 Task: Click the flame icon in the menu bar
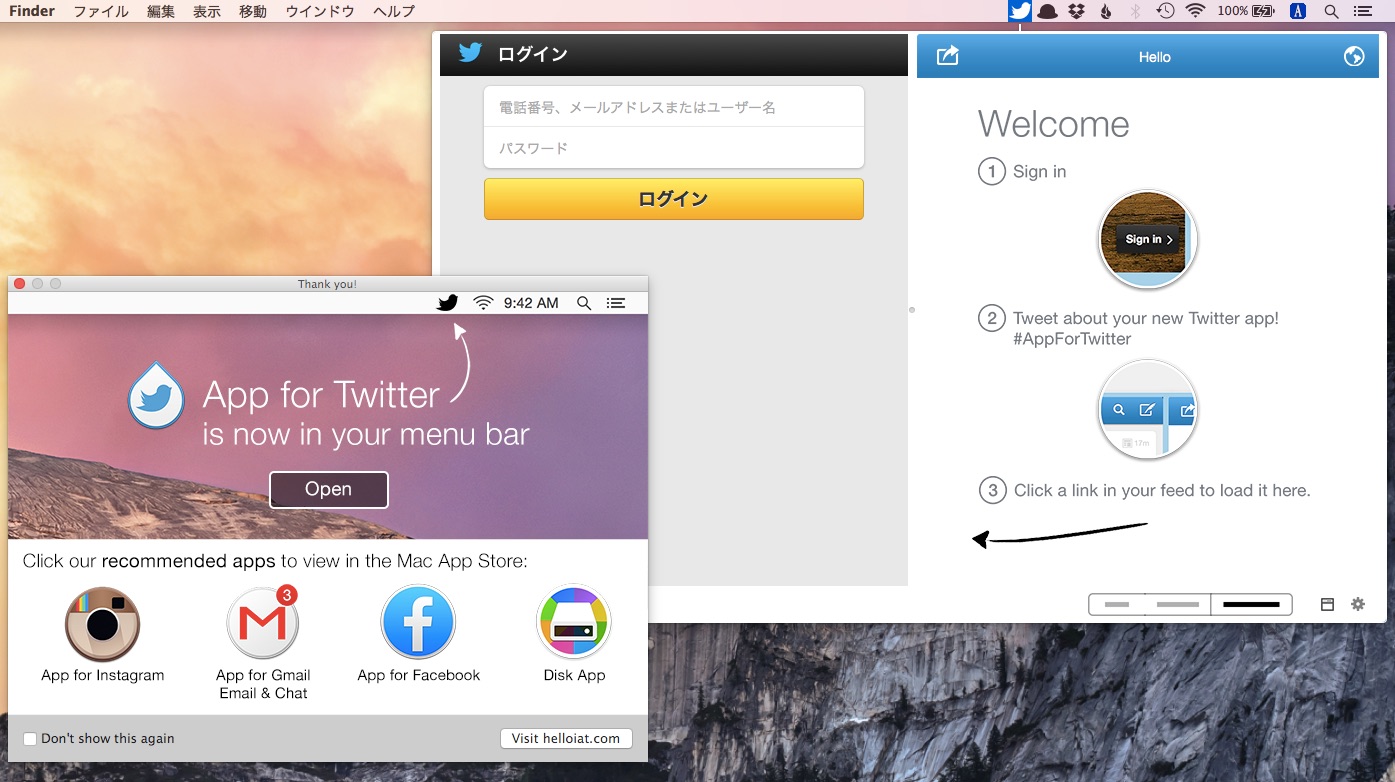pyautogui.click(x=1105, y=12)
